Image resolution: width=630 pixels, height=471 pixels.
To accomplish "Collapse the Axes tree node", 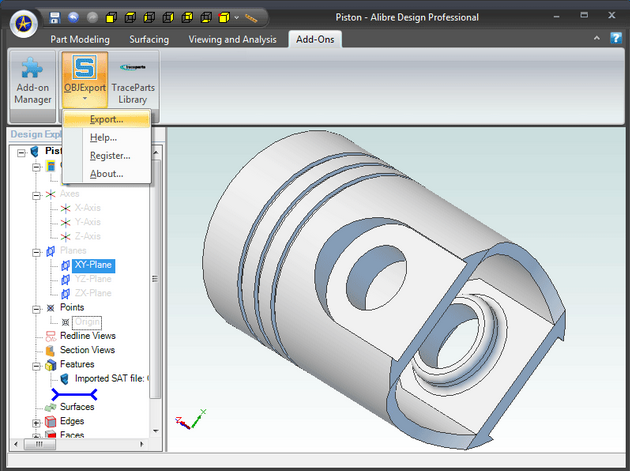I will 36,194.
